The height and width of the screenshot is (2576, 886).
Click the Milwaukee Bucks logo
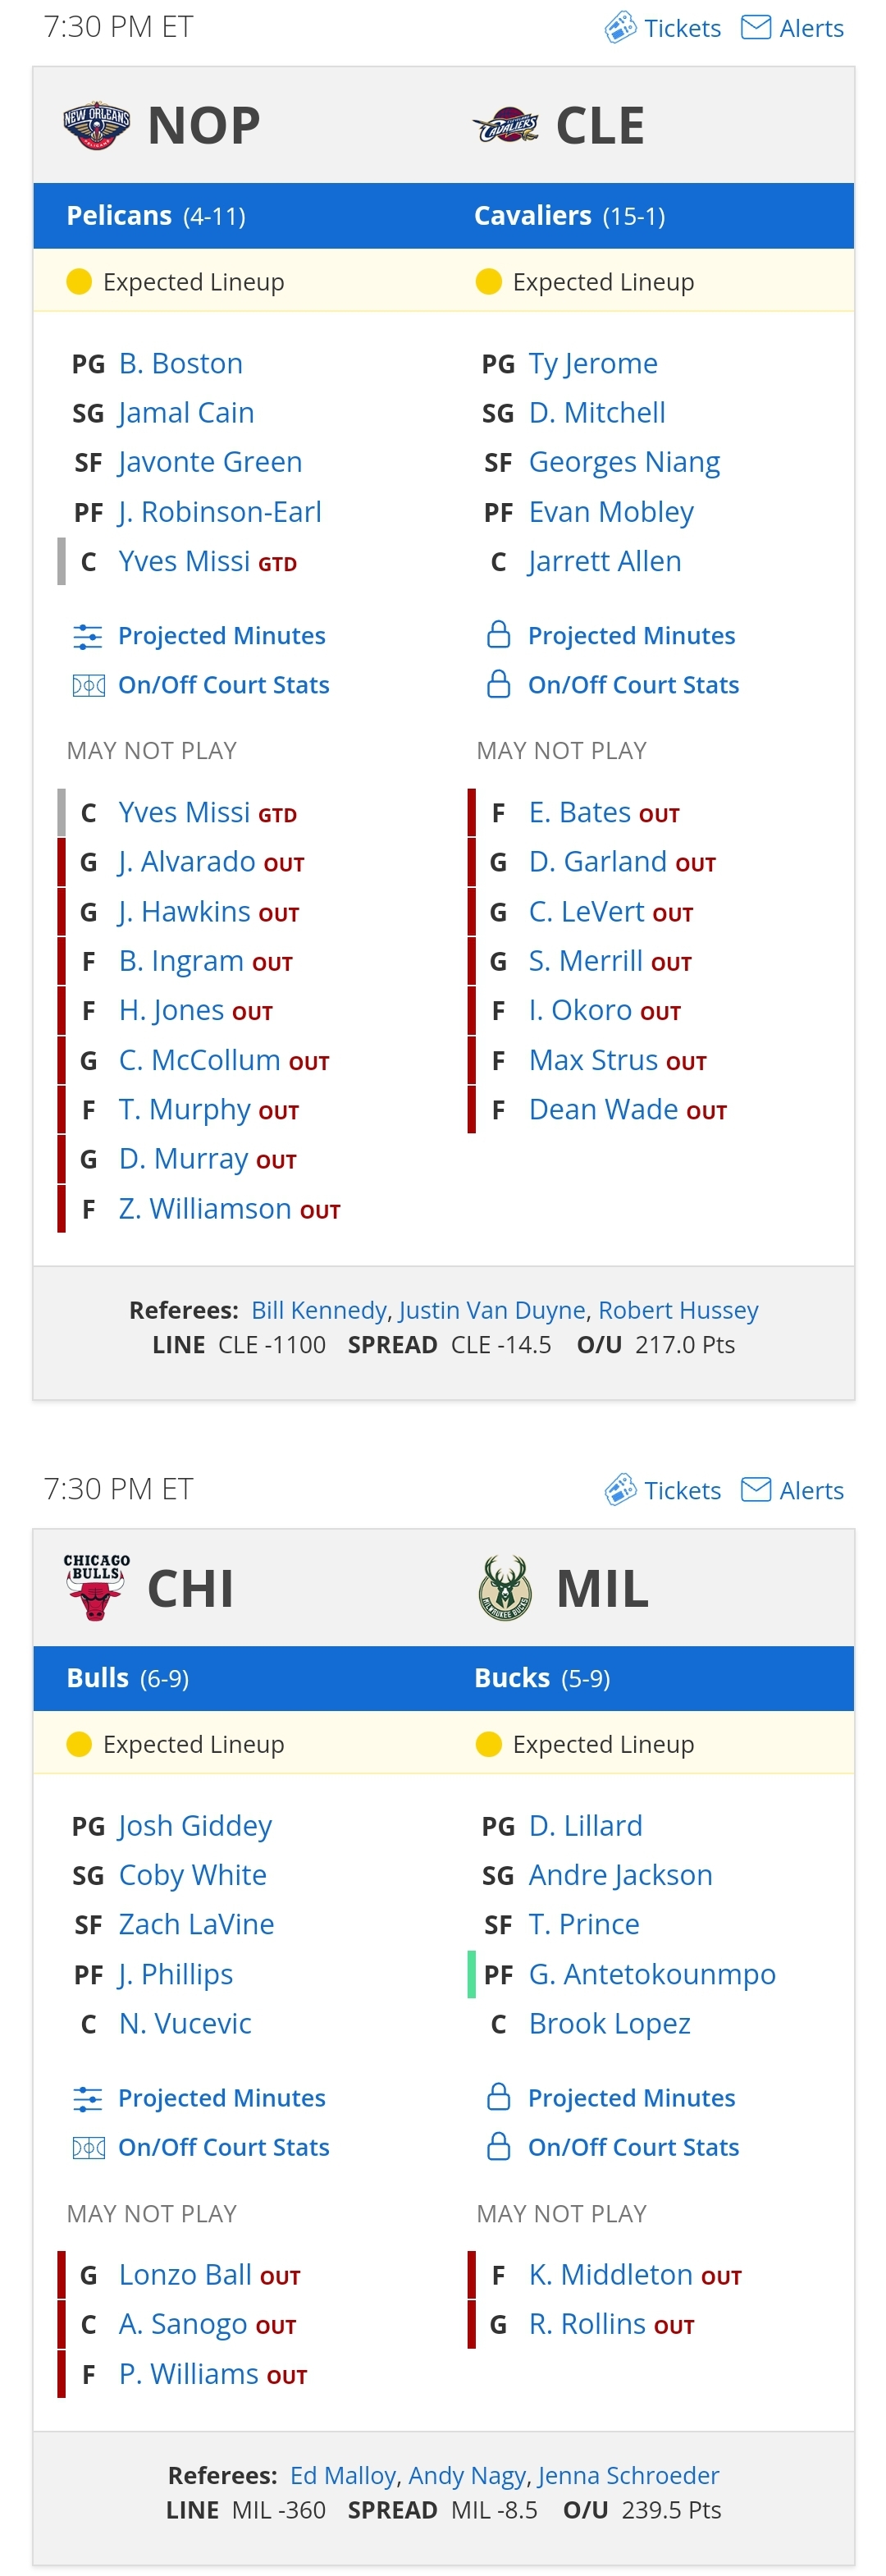coord(506,1587)
